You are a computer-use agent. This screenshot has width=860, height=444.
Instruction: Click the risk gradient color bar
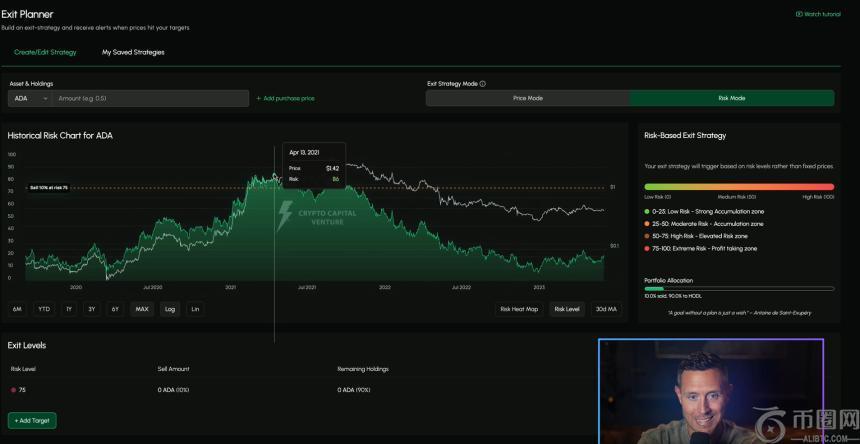pyautogui.click(x=739, y=186)
